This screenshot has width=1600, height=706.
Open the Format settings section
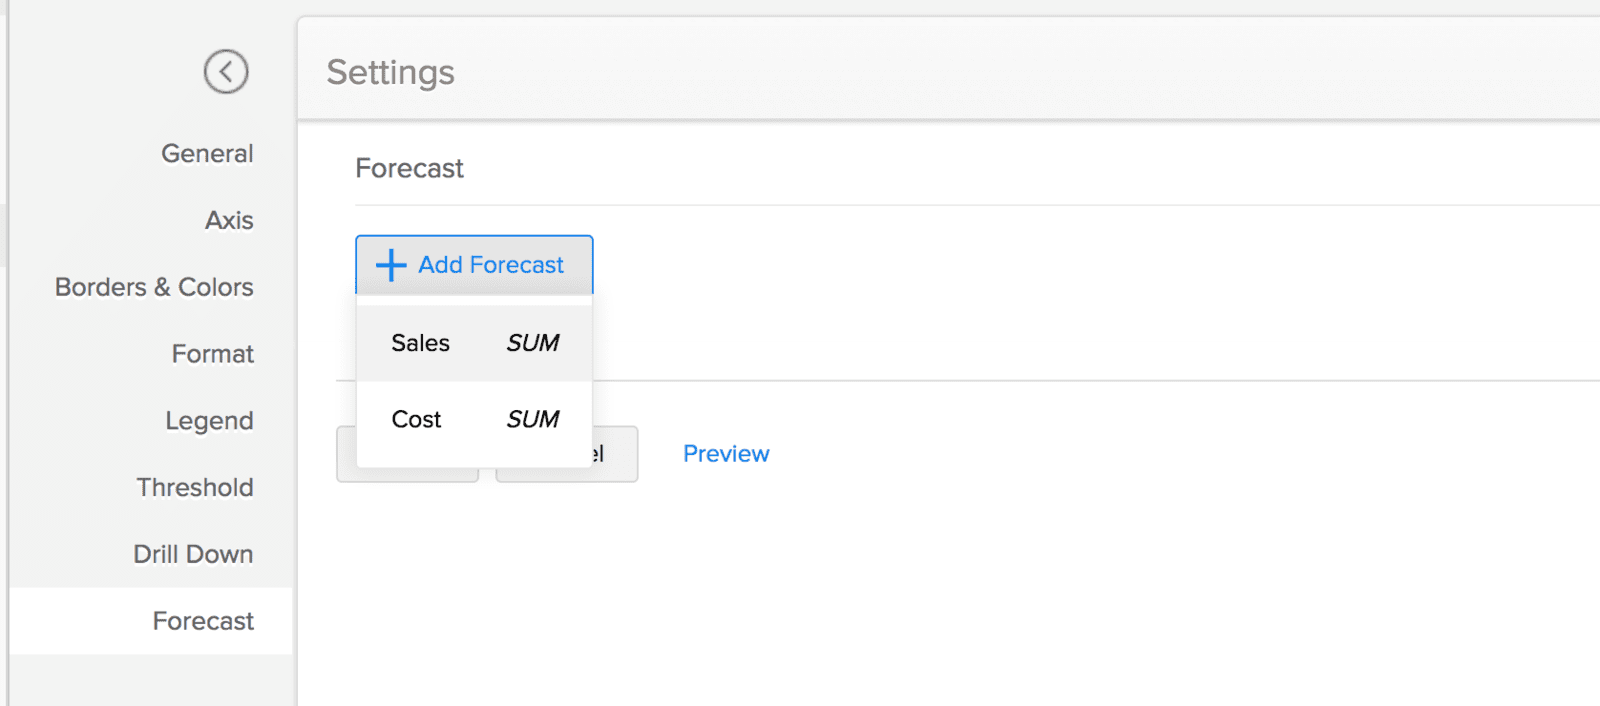[x=212, y=353]
